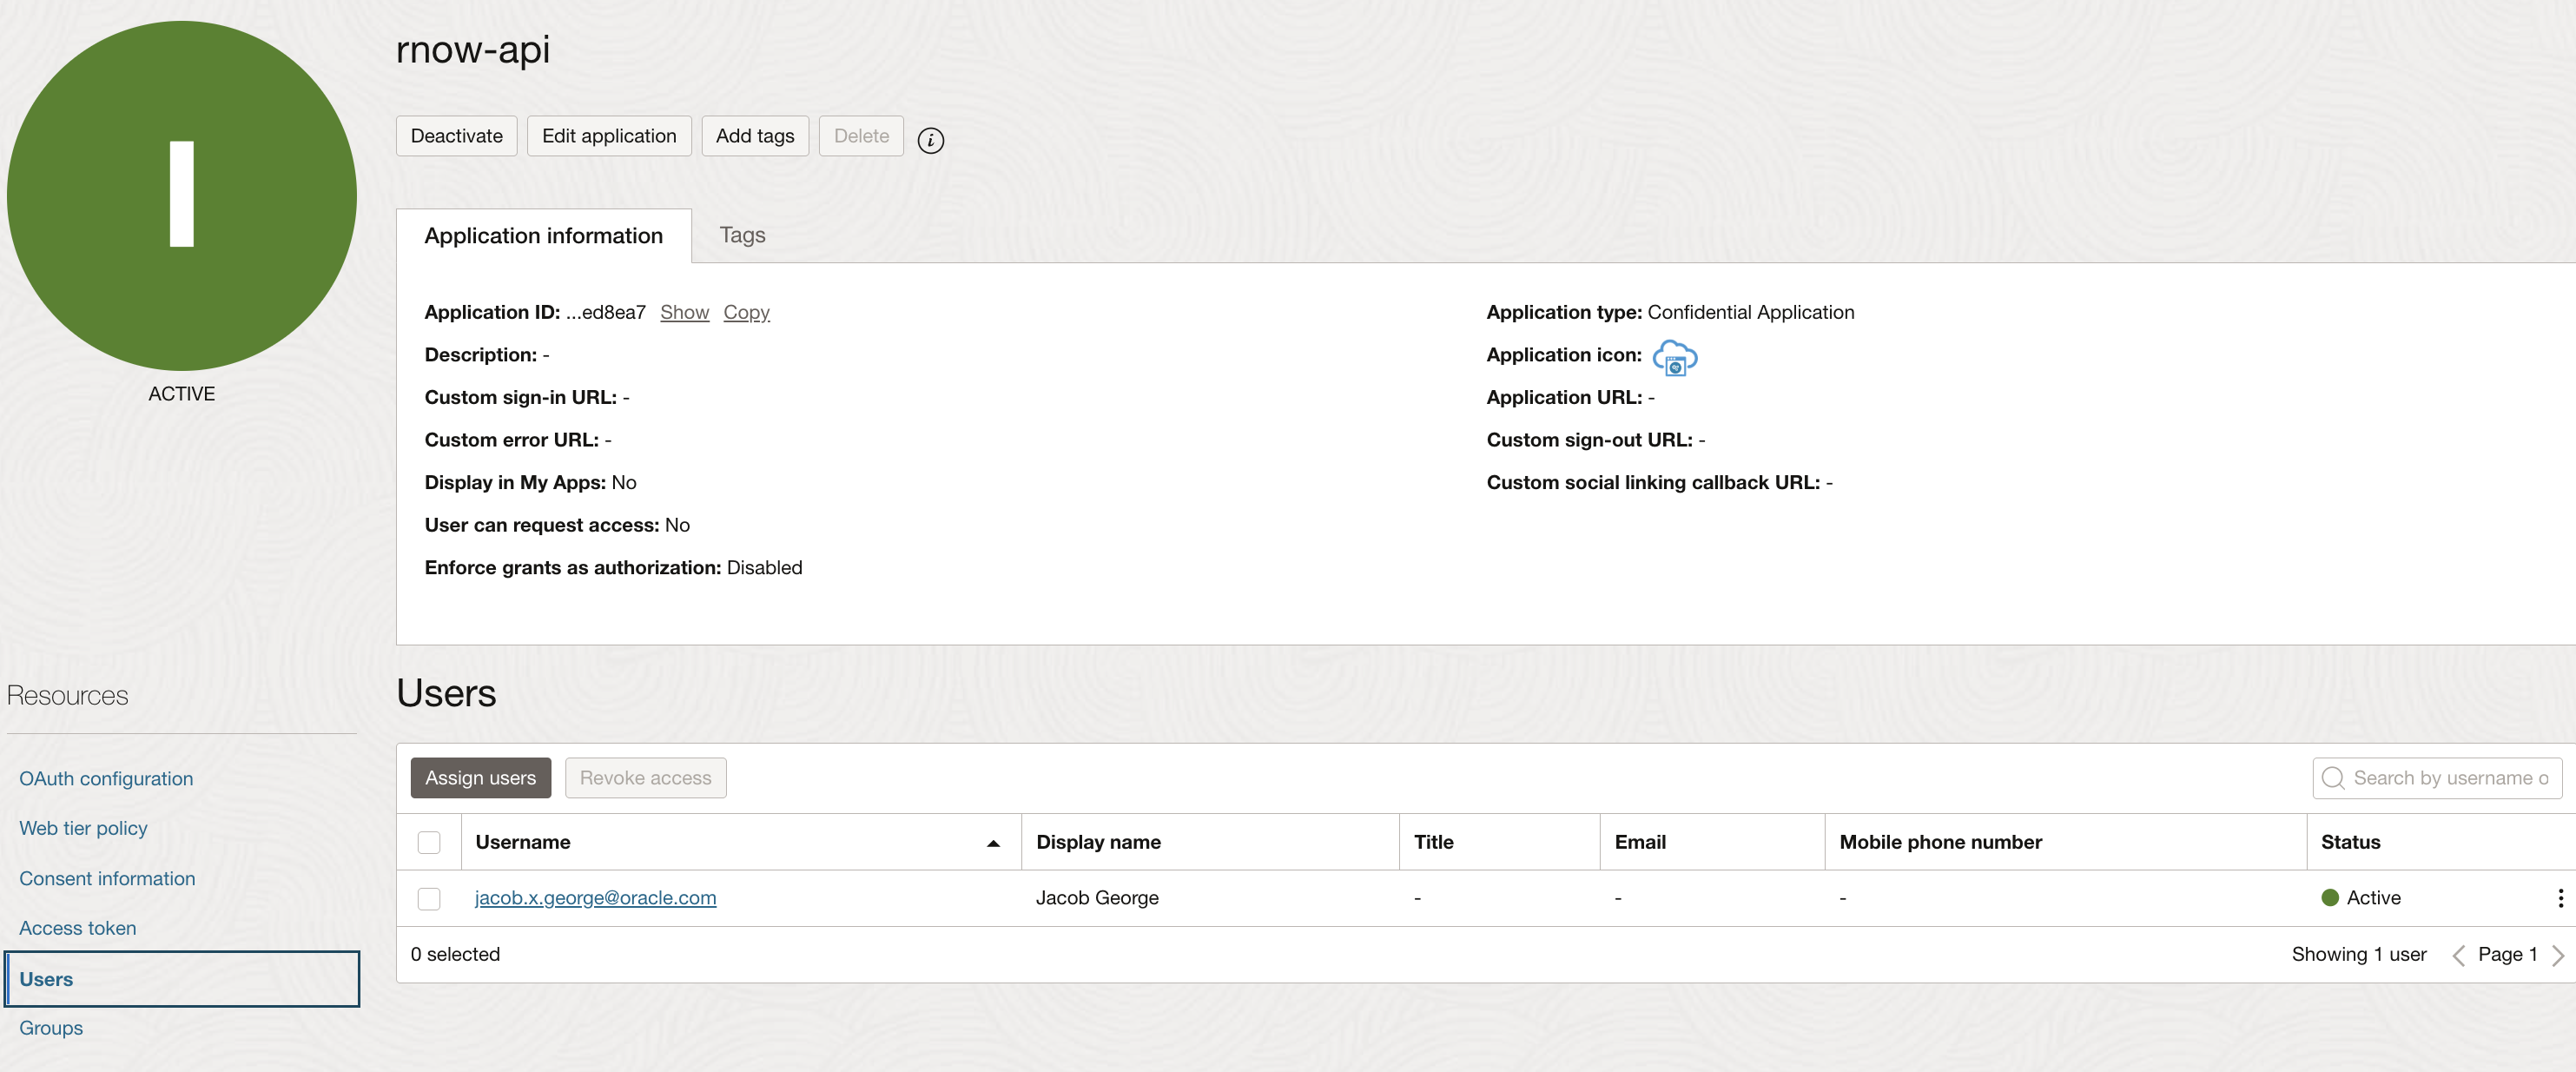Click the magnifier icon in the username search box
Viewport: 2576px width, 1072px height.
click(x=2334, y=778)
